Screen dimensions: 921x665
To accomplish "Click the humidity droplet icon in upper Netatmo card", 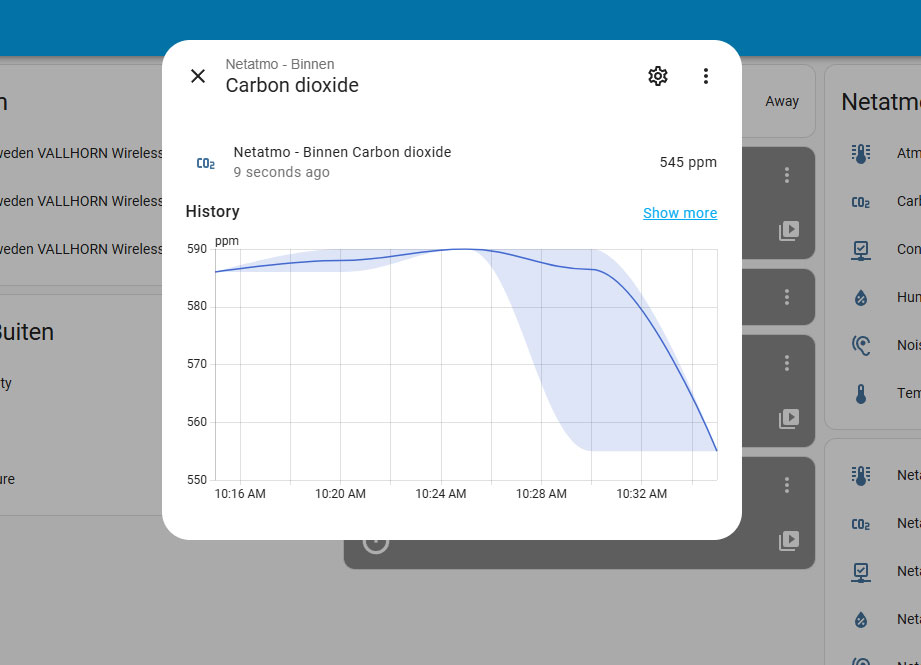I will 861,298.
